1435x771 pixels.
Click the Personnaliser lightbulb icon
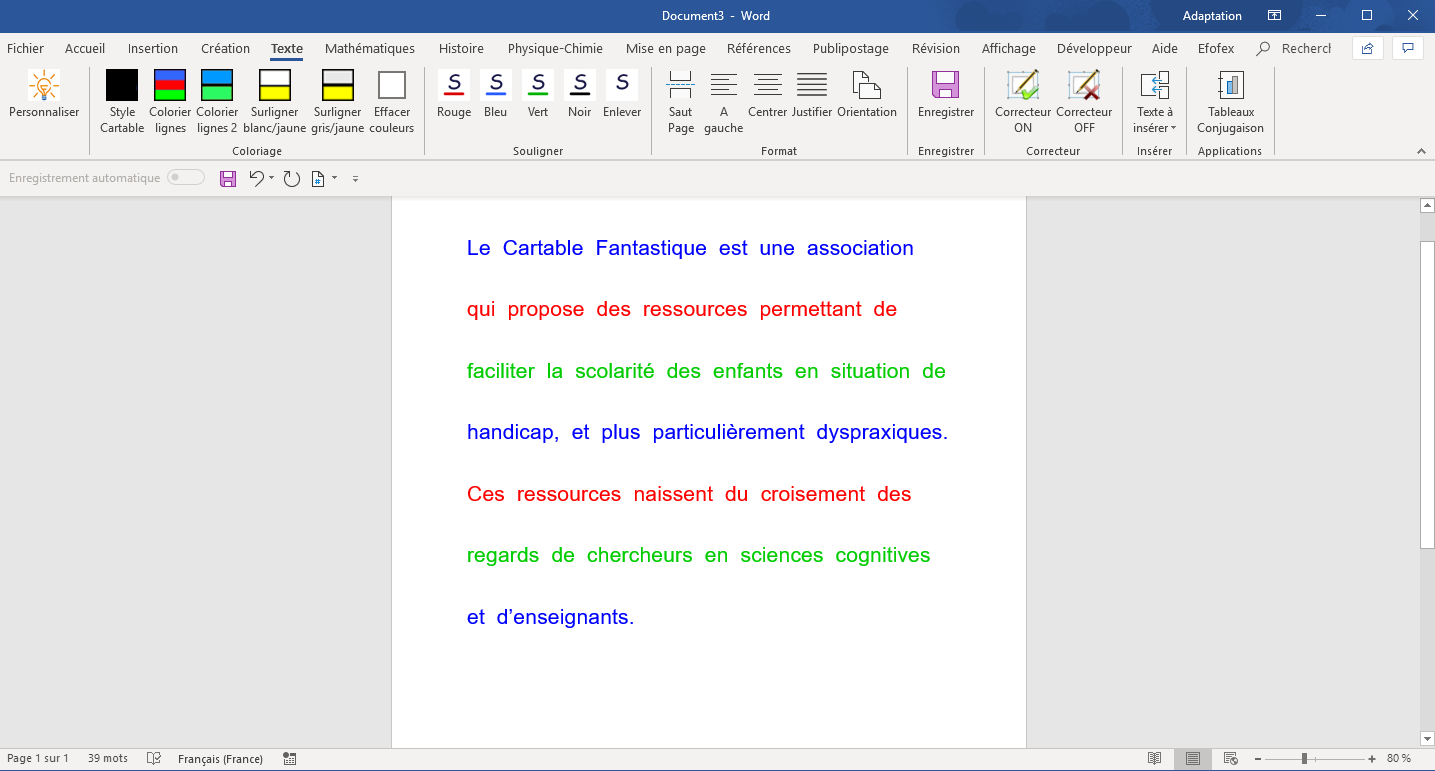(x=44, y=85)
